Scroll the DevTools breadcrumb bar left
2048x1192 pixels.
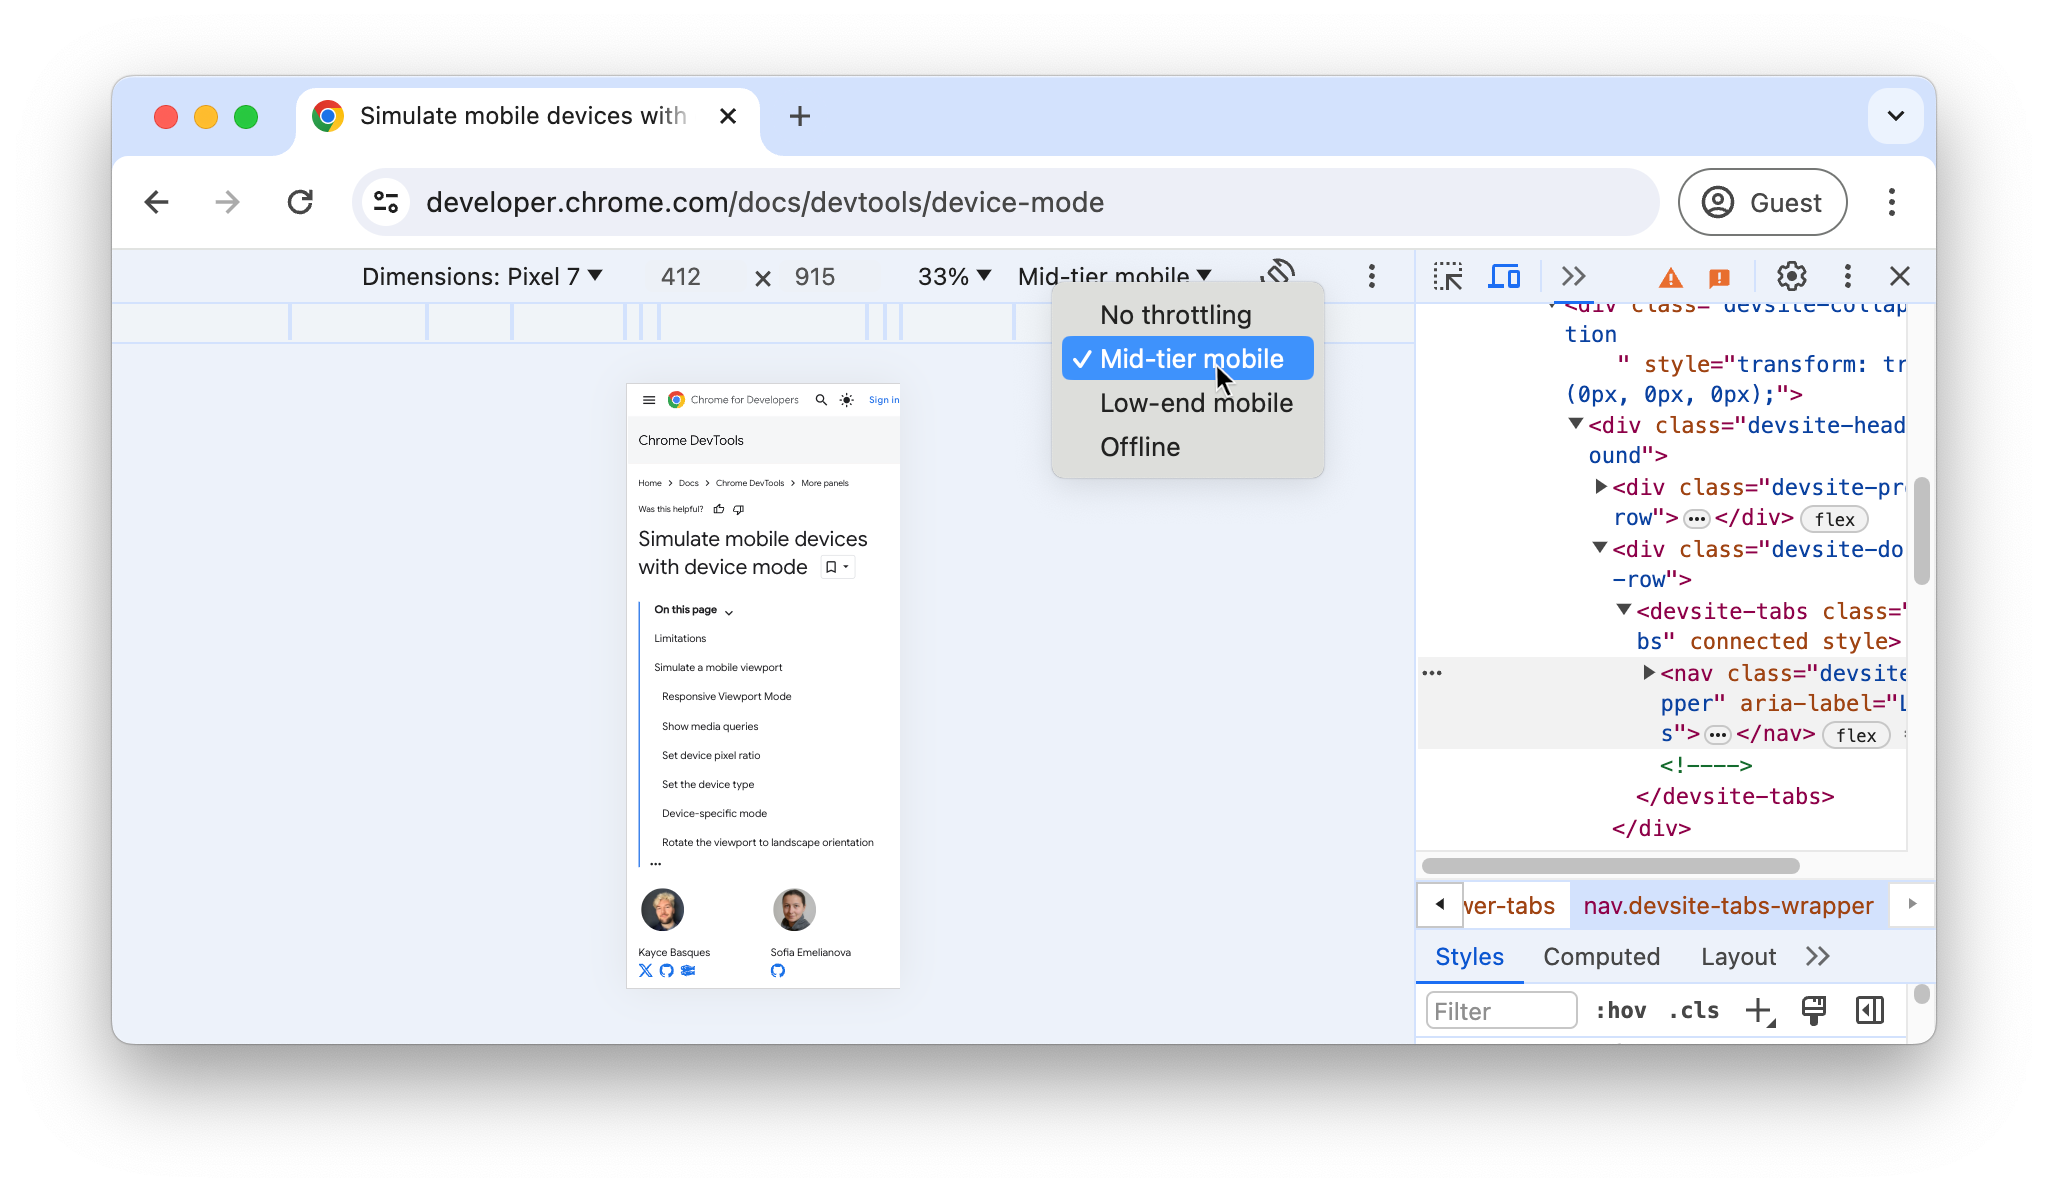pos(1440,905)
